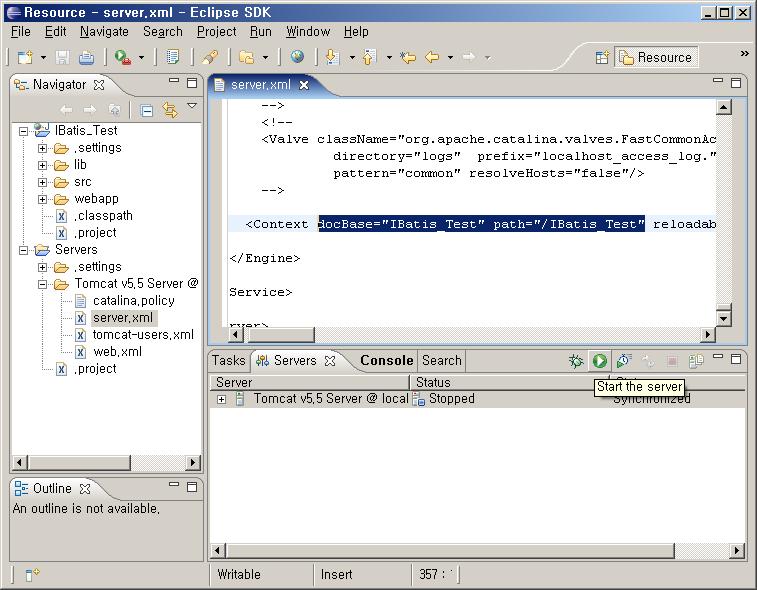The width and height of the screenshot is (757, 590).
Task: Open the Navigate menu
Action: tap(104, 32)
